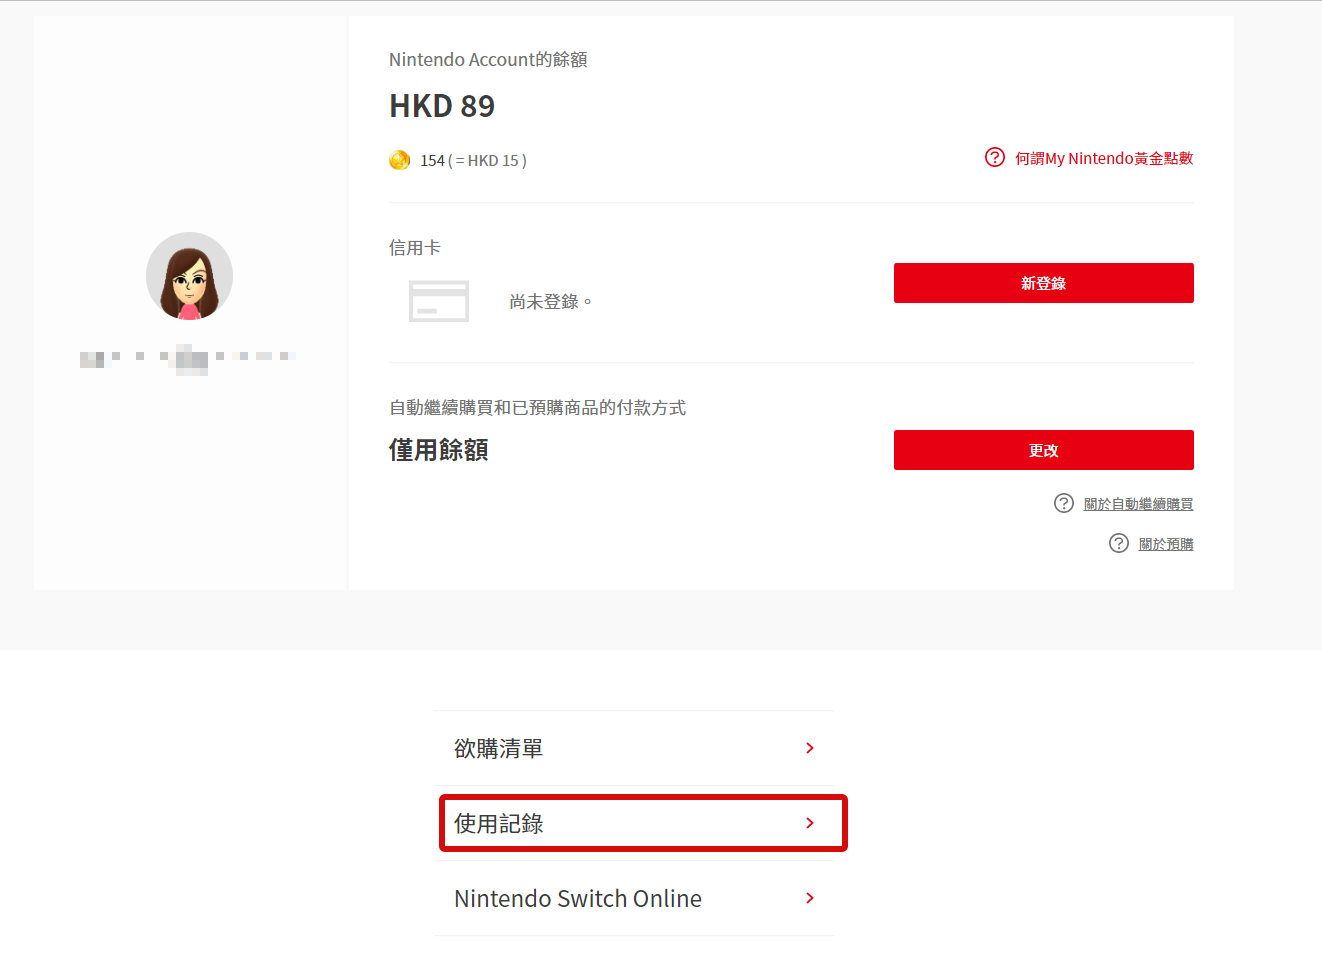Image resolution: width=1322 pixels, height=972 pixels.
Task: Open the 關於自動繼續購買 link
Action: [1138, 504]
